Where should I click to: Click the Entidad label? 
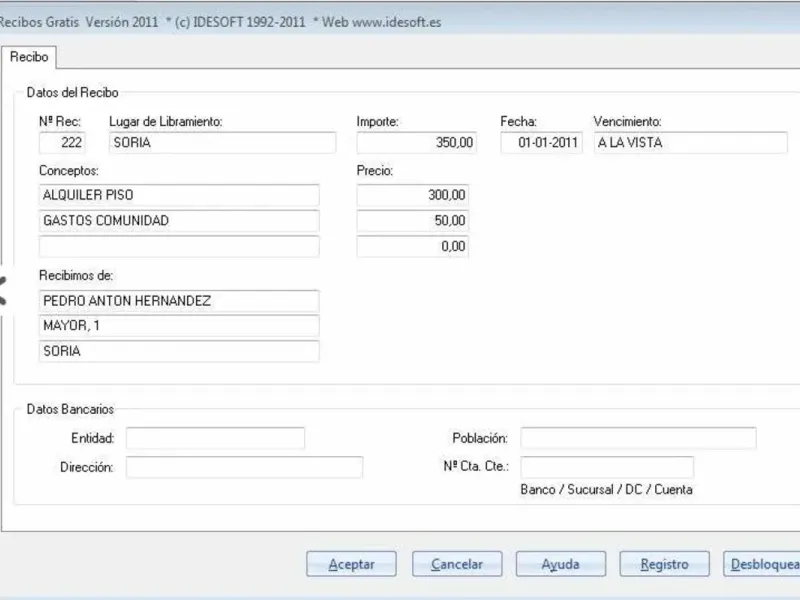pyautogui.click(x=92, y=438)
